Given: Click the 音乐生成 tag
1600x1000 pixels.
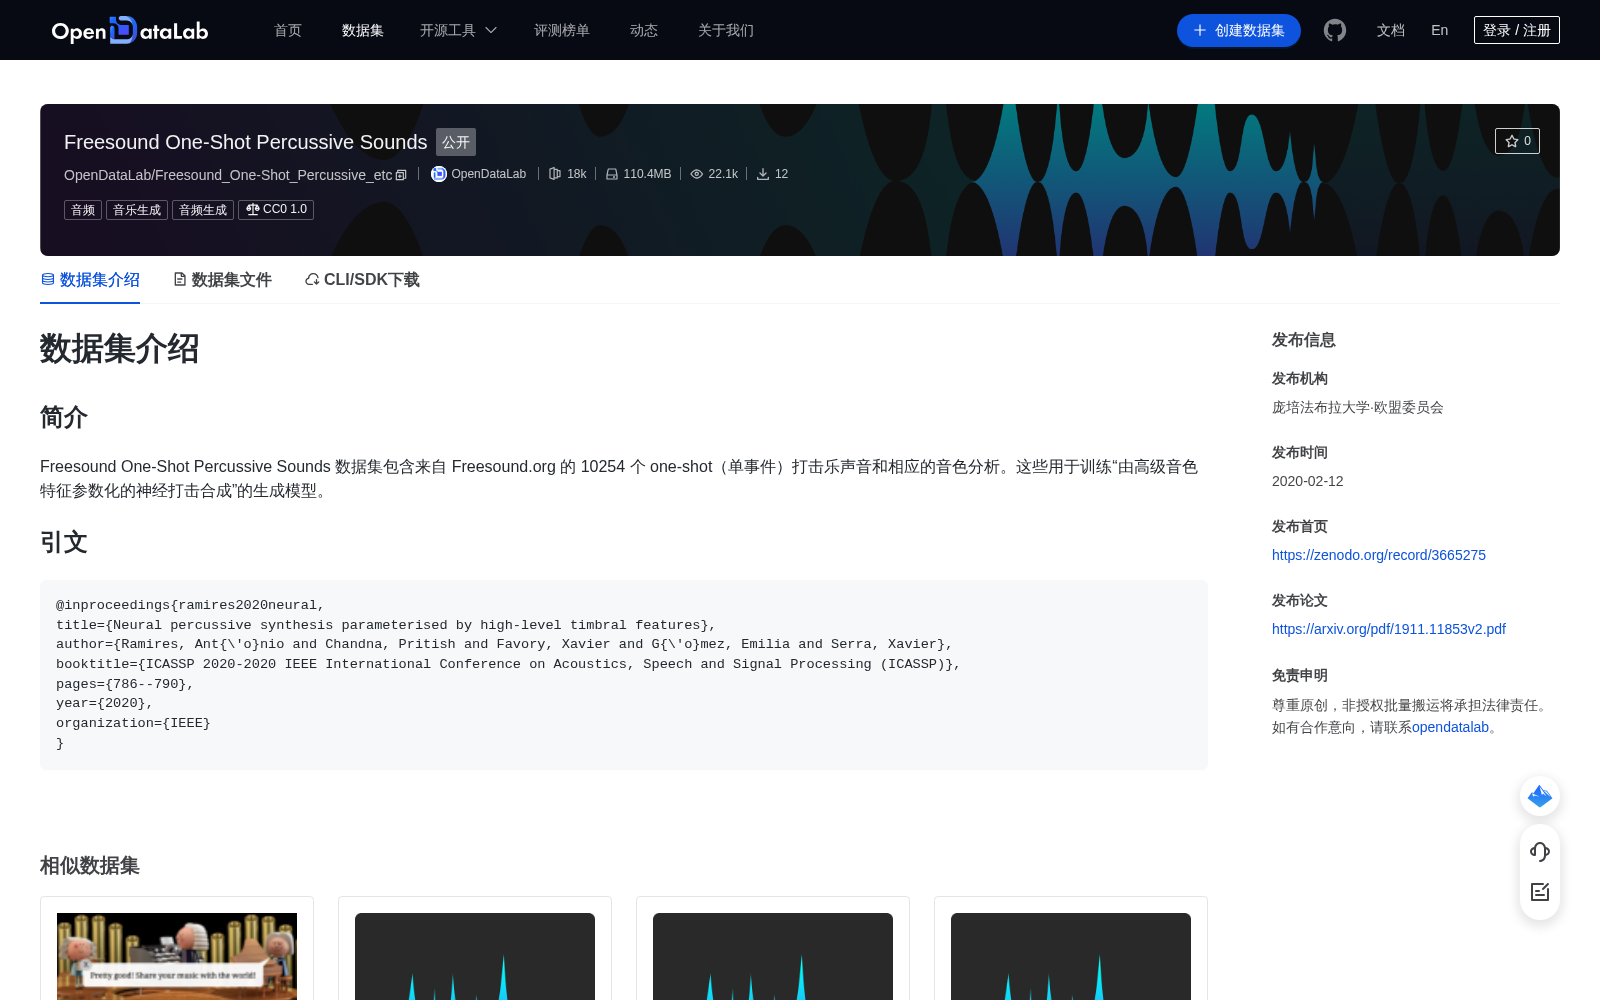Looking at the screenshot, I should tap(137, 210).
